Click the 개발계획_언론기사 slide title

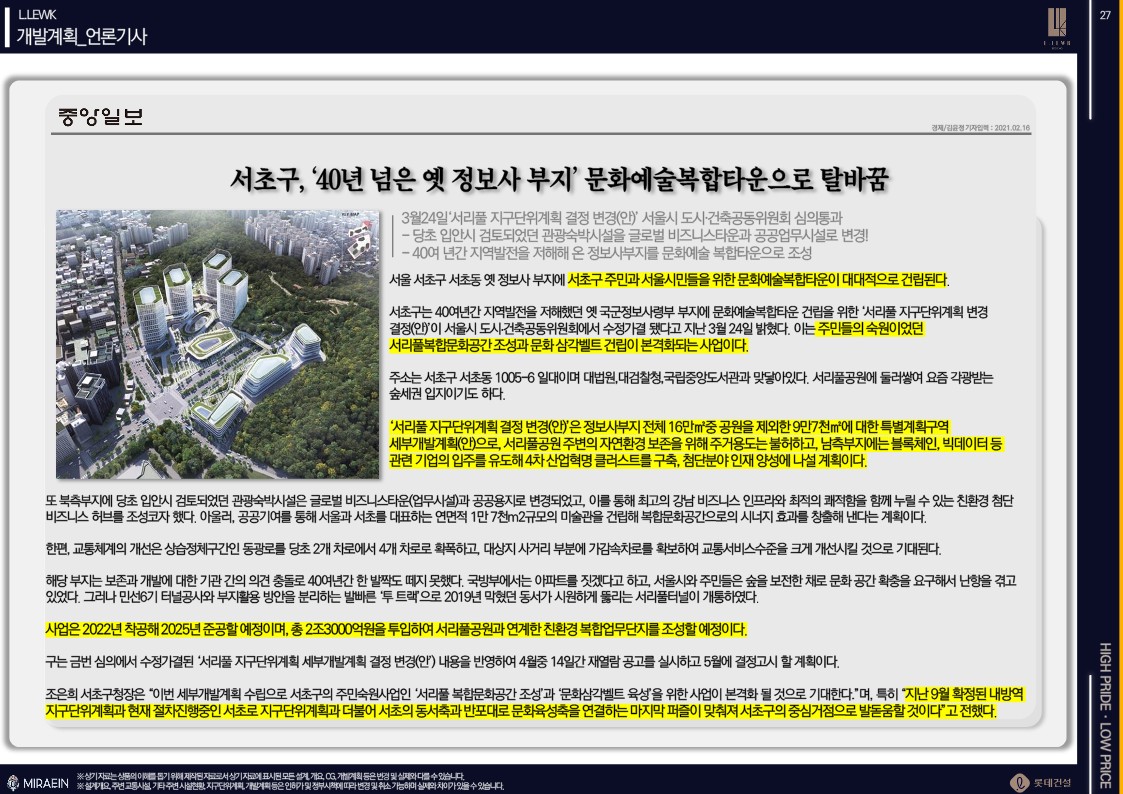(x=82, y=37)
